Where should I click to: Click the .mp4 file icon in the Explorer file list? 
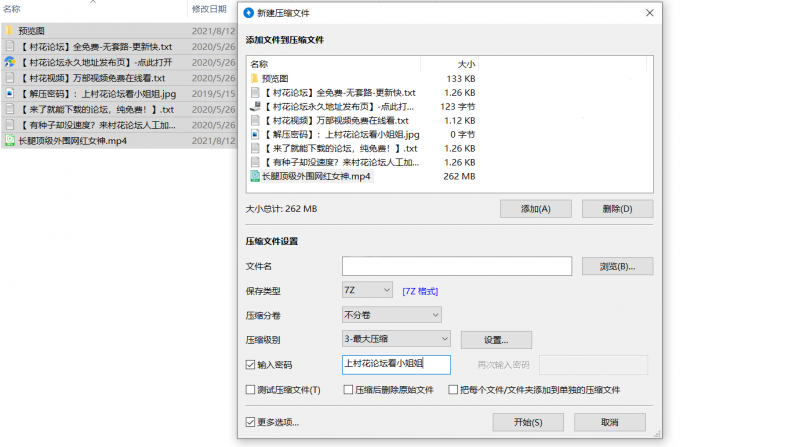9,141
